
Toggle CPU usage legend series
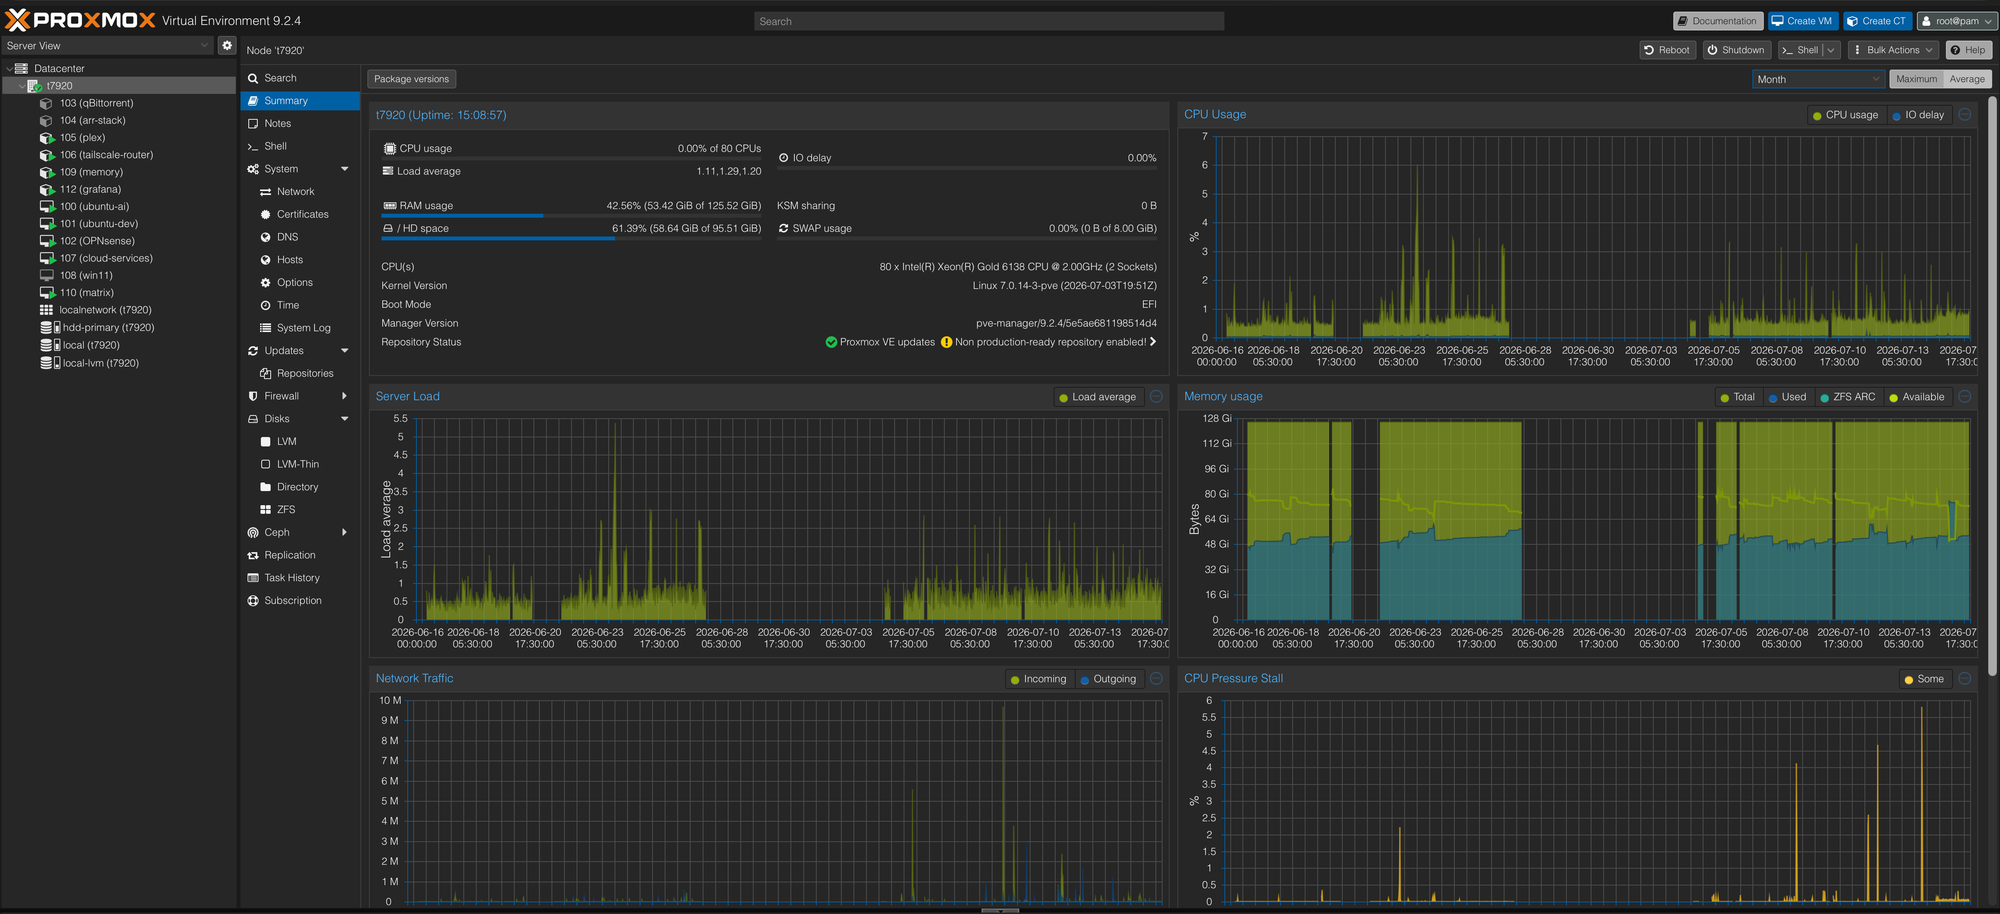[x=1845, y=115]
